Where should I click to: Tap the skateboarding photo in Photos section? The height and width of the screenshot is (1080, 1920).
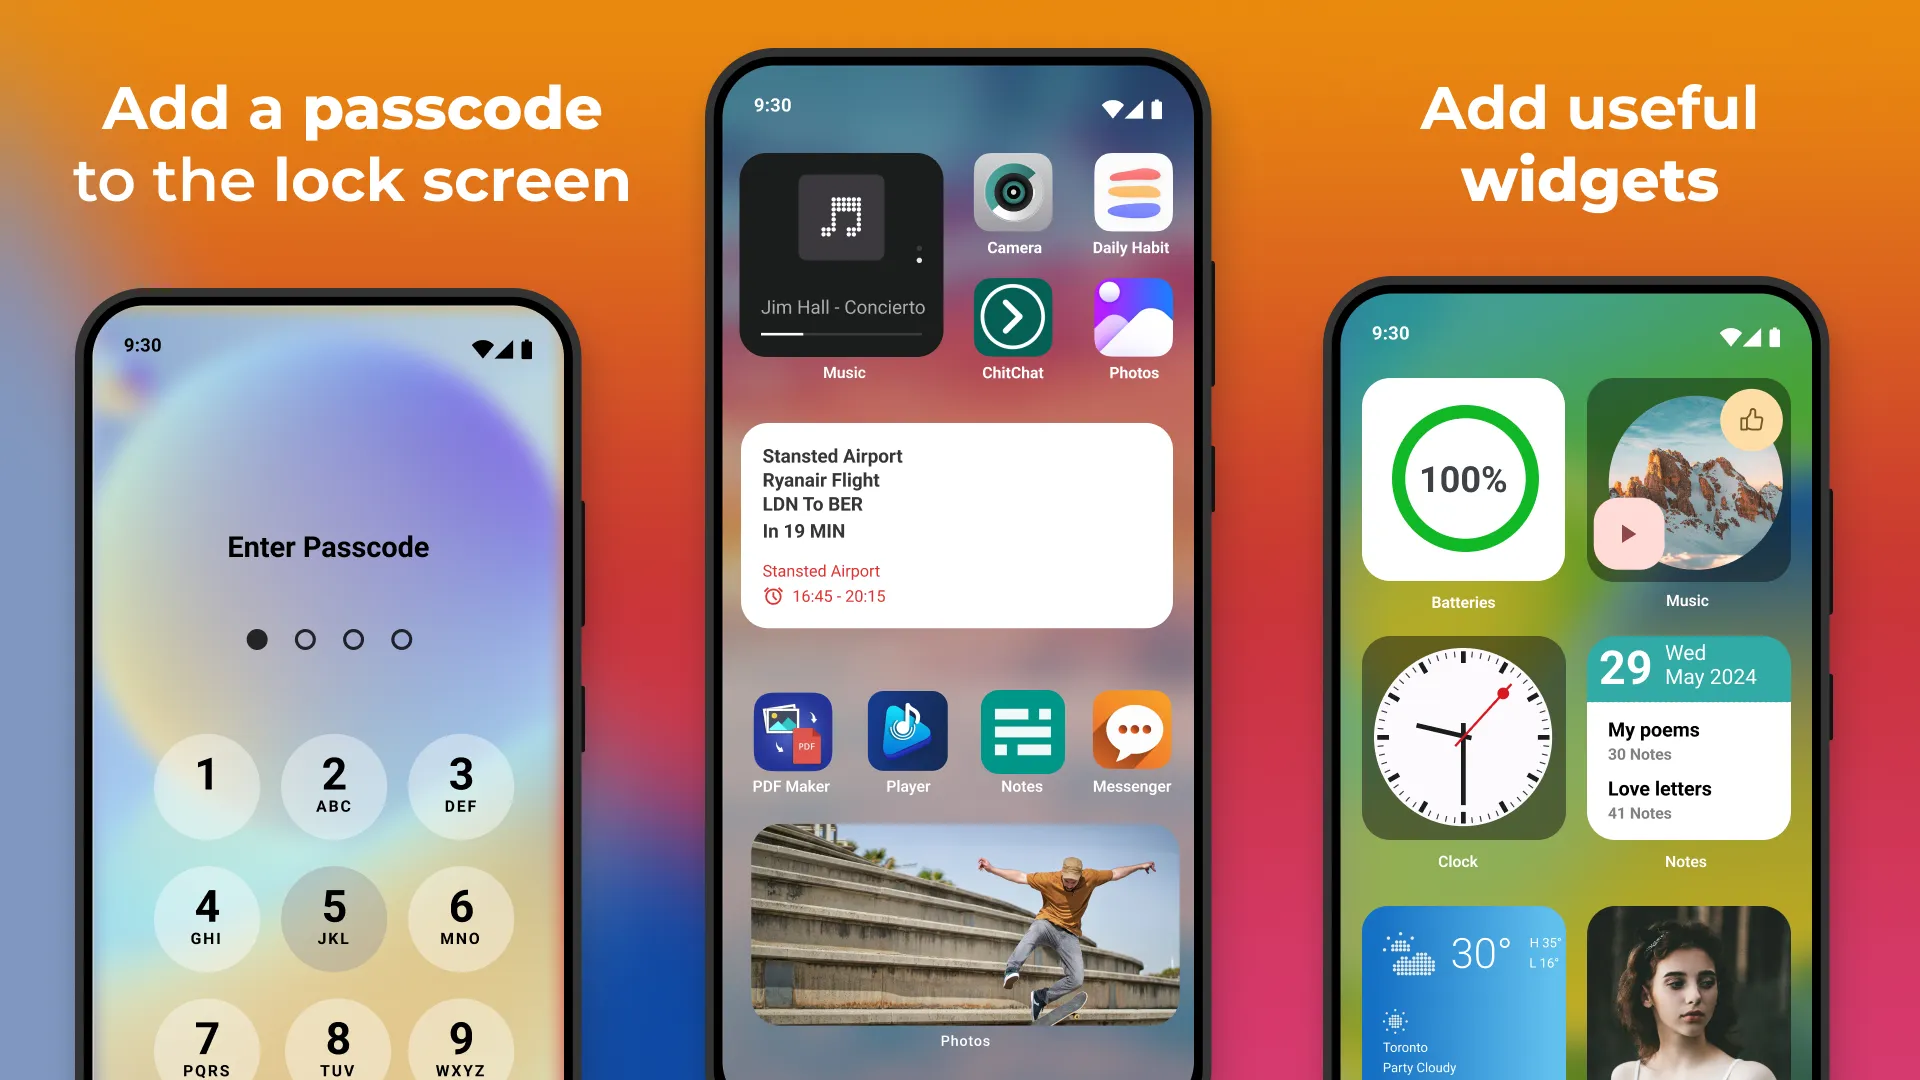(x=959, y=924)
